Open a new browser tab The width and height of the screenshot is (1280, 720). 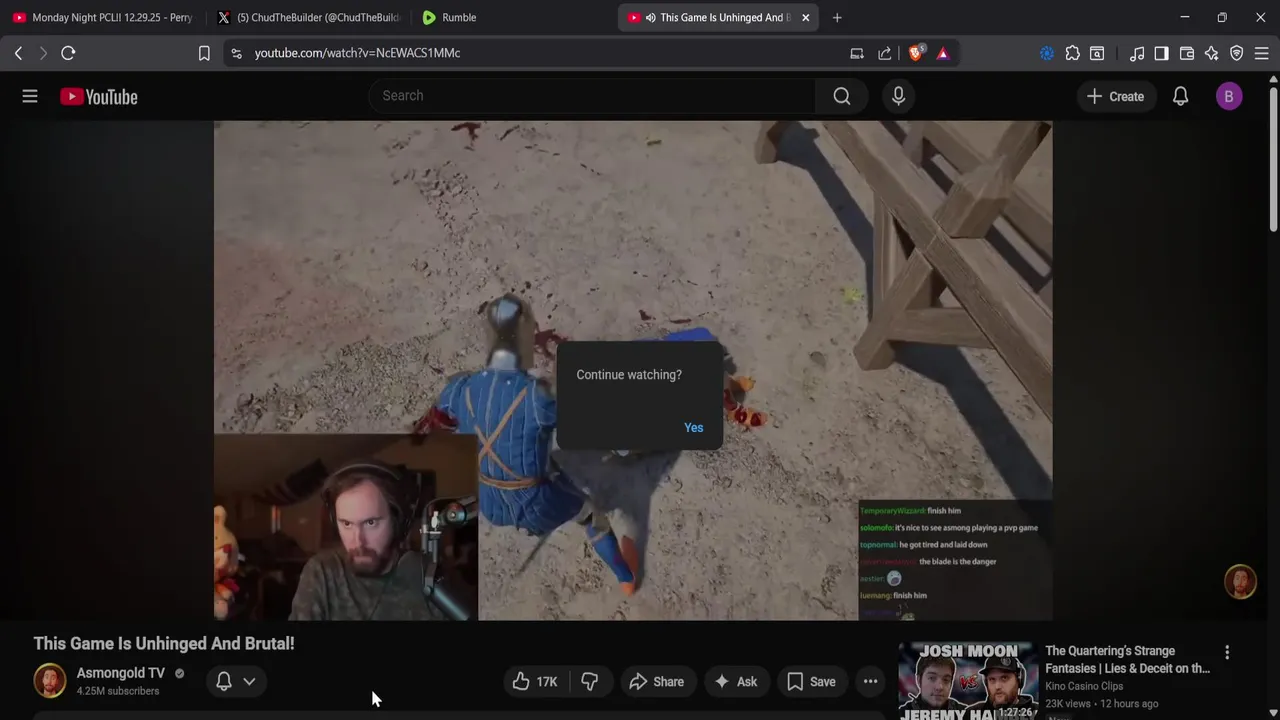(x=837, y=17)
